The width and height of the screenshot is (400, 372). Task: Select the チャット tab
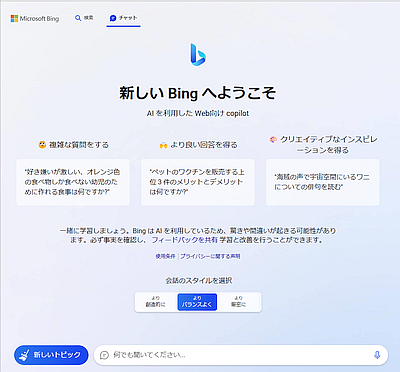click(123, 18)
